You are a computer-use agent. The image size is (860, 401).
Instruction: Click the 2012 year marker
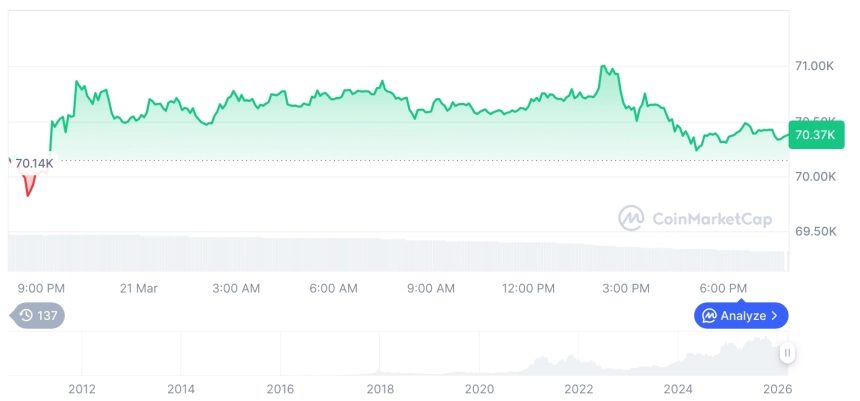pos(82,389)
